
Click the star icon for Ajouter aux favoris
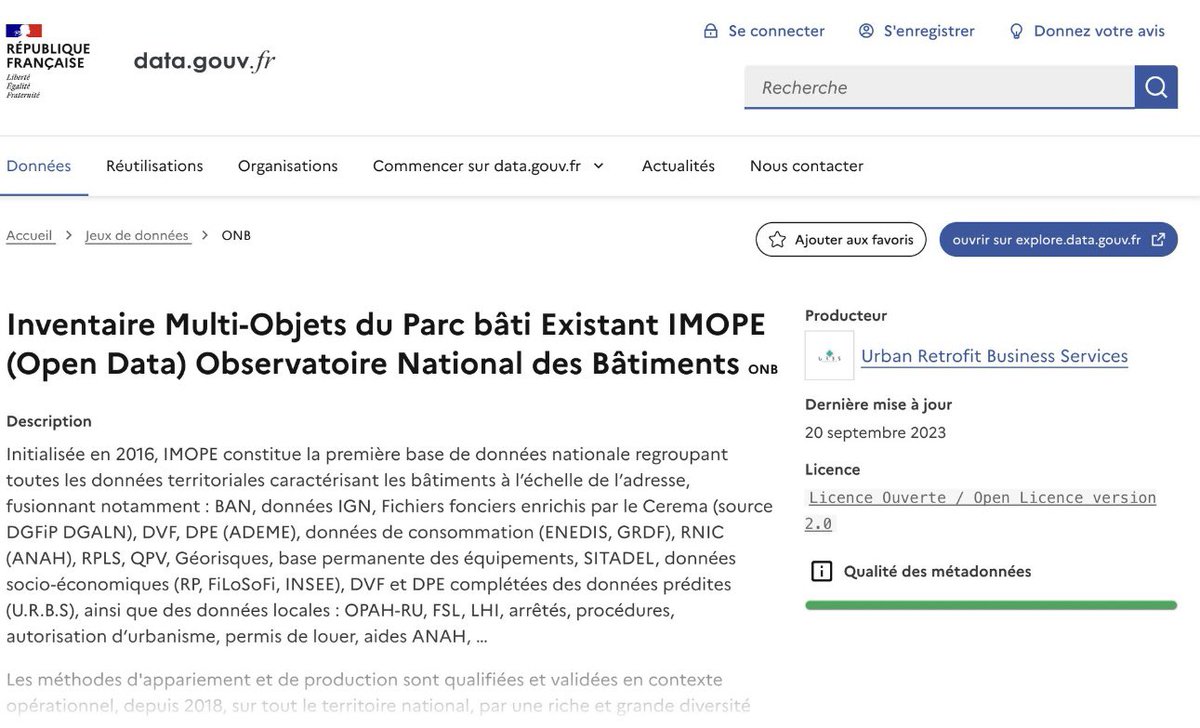click(776, 239)
